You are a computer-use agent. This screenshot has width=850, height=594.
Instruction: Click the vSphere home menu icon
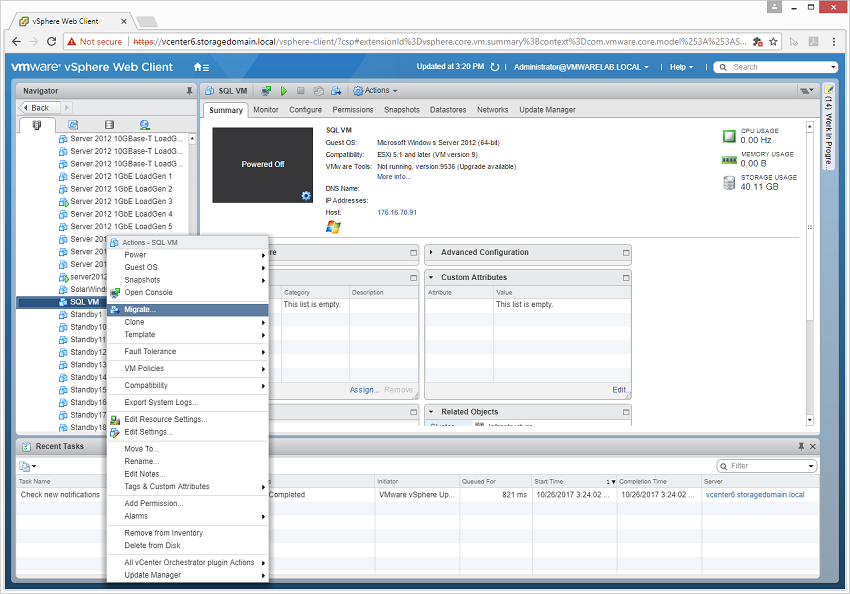tap(201, 67)
